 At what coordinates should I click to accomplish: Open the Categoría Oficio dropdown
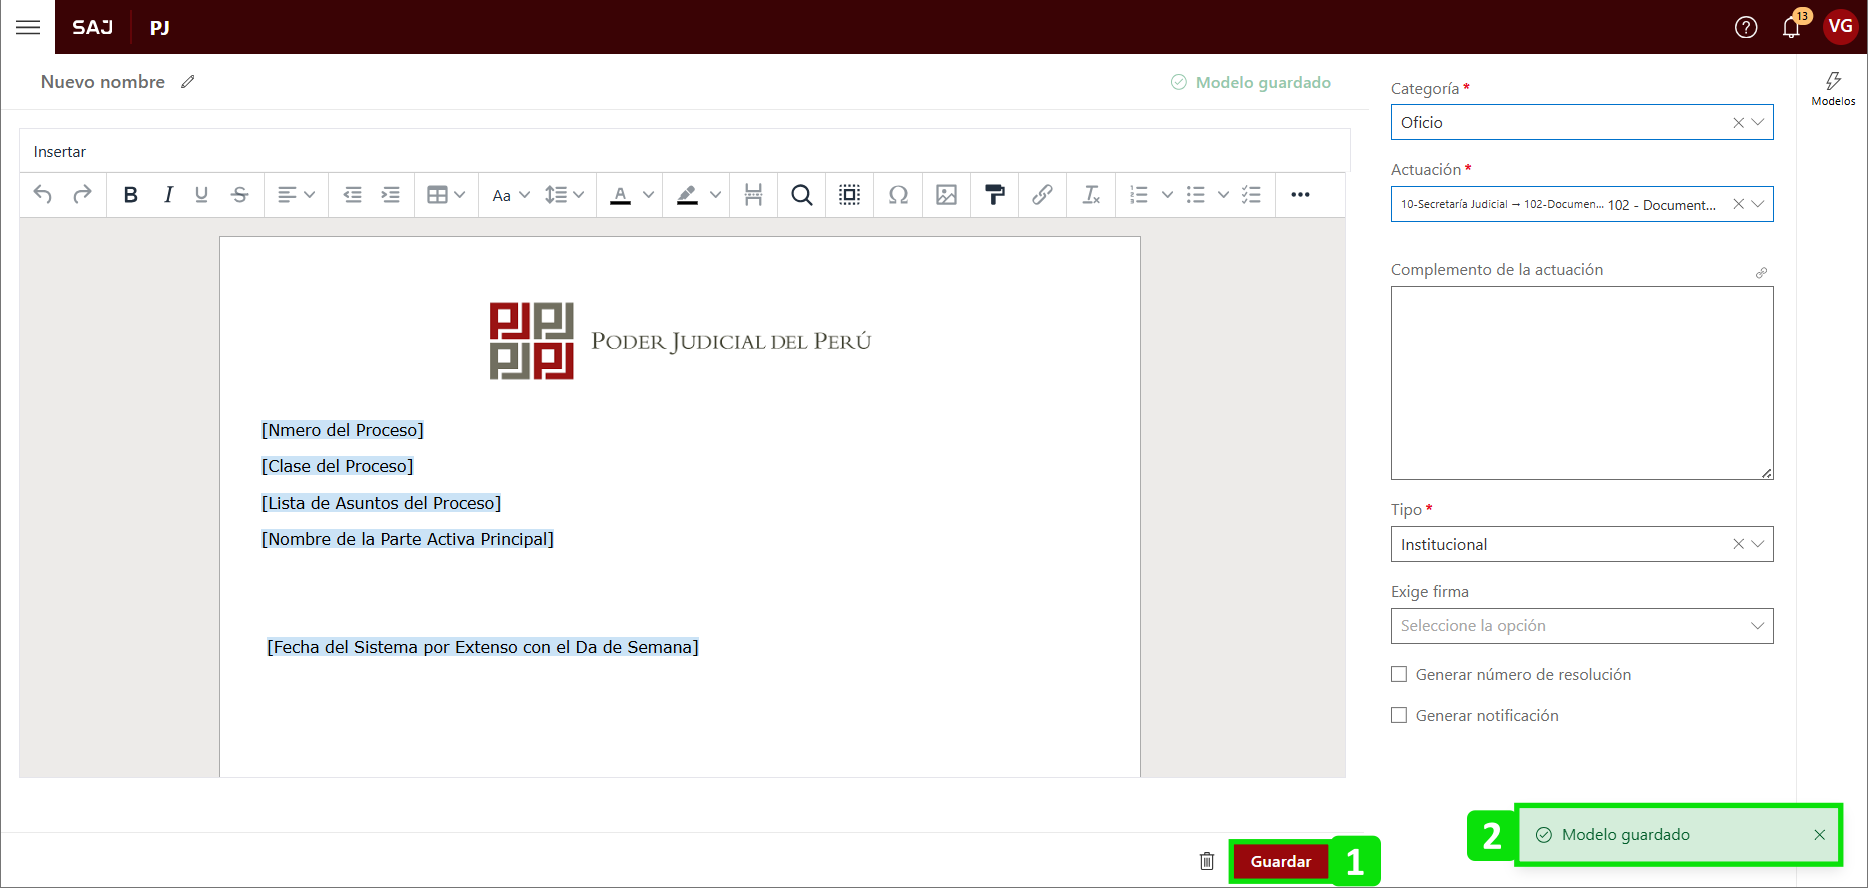1757,122
